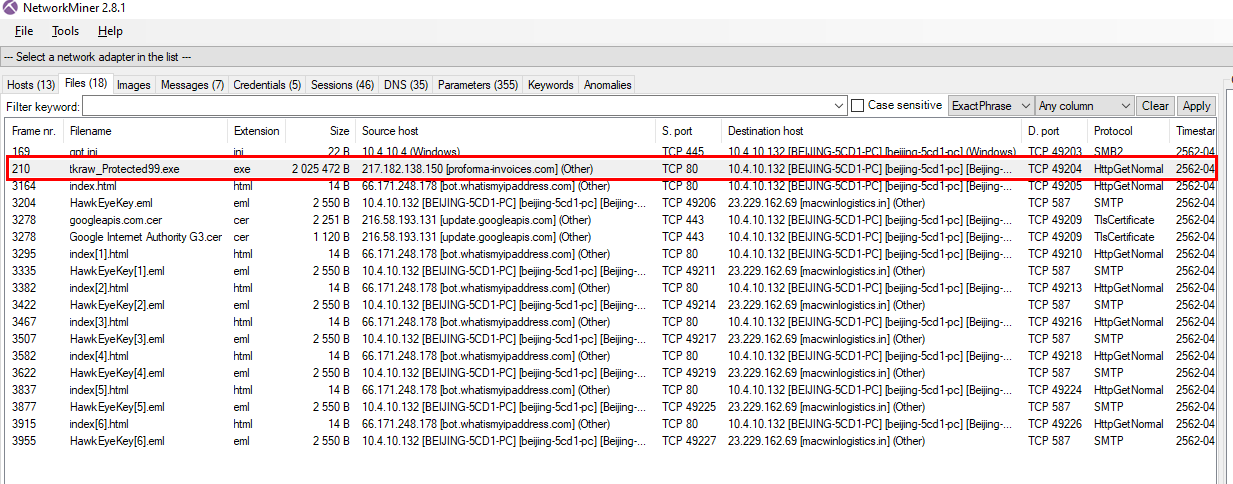Open the File menu
The height and width of the screenshot is (484, 1233).
point(24,31)
